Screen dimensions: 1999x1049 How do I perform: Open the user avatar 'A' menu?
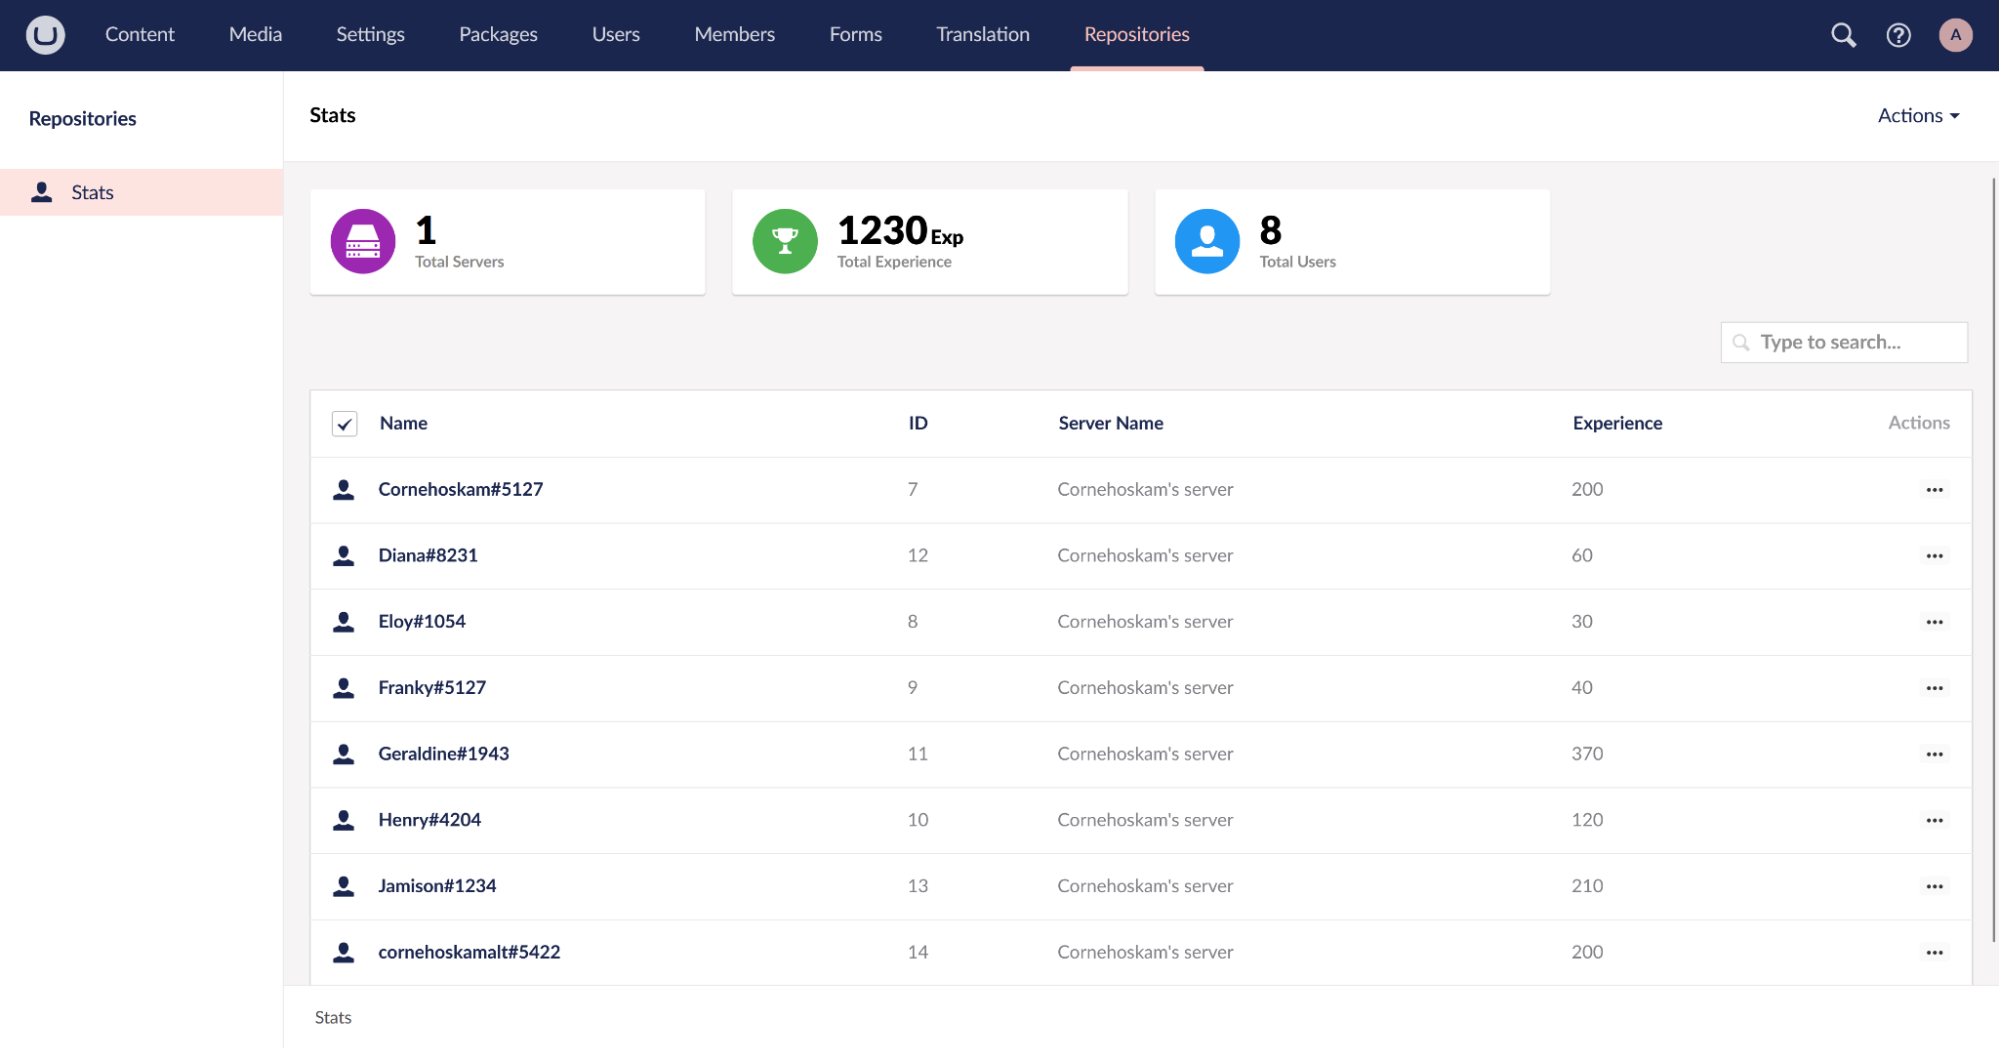(1955, 35)
